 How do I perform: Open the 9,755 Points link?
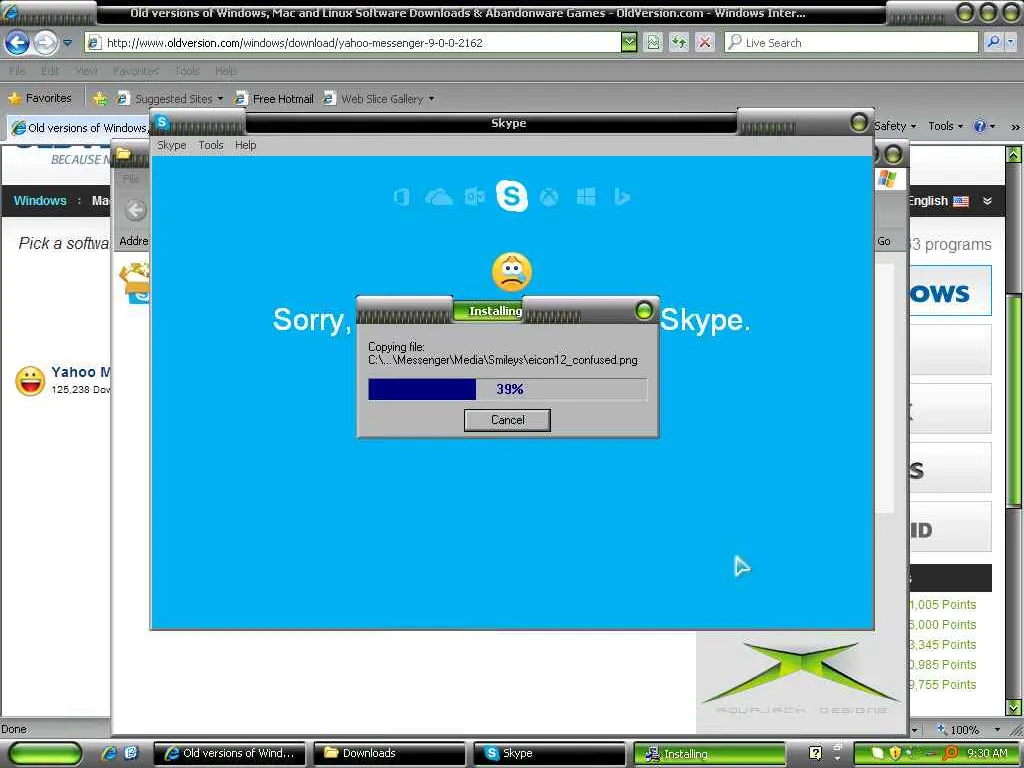click(943, 684)
